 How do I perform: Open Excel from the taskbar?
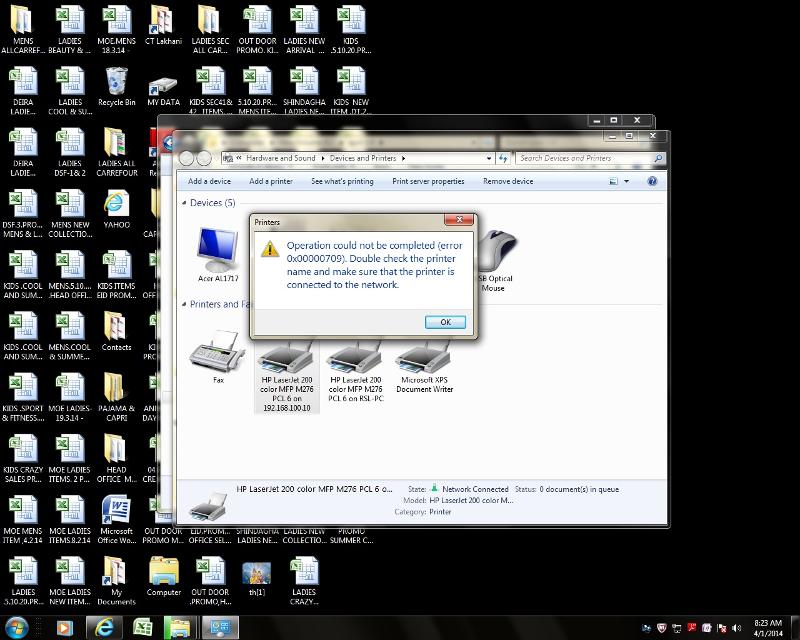[x=142, y=628]
